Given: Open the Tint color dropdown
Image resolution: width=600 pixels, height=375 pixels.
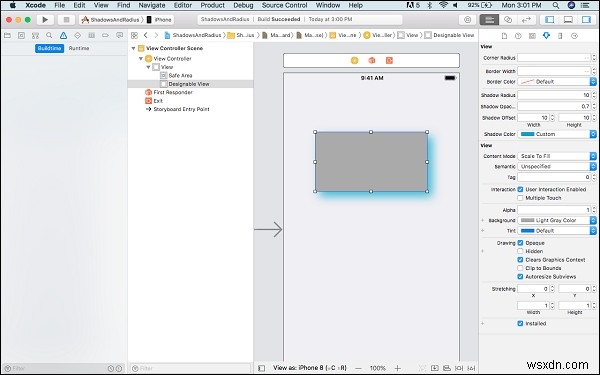Looking at the screenshot, I should (557, 231).
